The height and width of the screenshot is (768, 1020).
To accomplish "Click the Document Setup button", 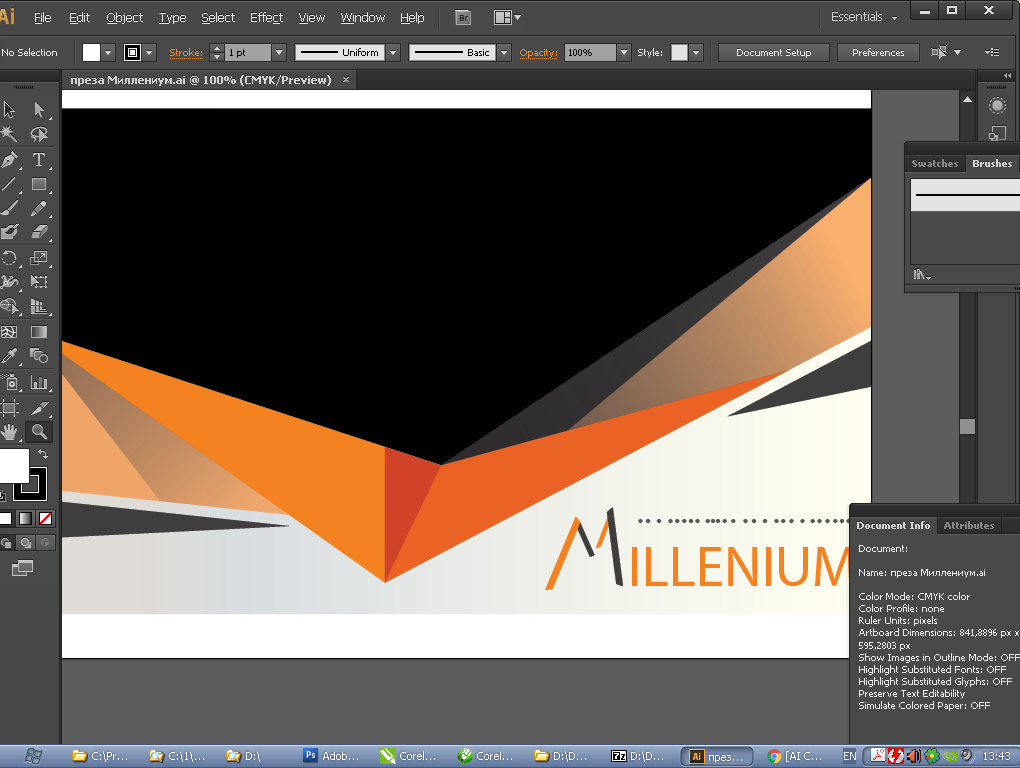I will [773, 53].
